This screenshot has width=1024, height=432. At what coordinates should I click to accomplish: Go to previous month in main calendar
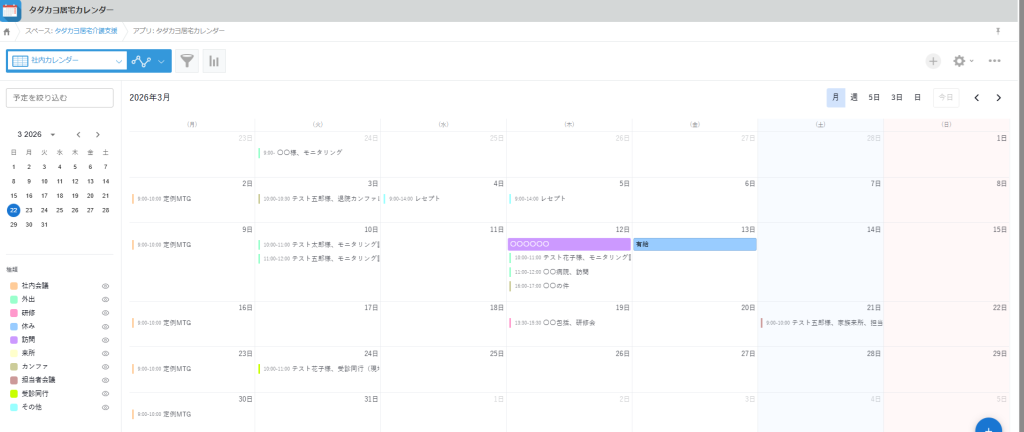977,98
